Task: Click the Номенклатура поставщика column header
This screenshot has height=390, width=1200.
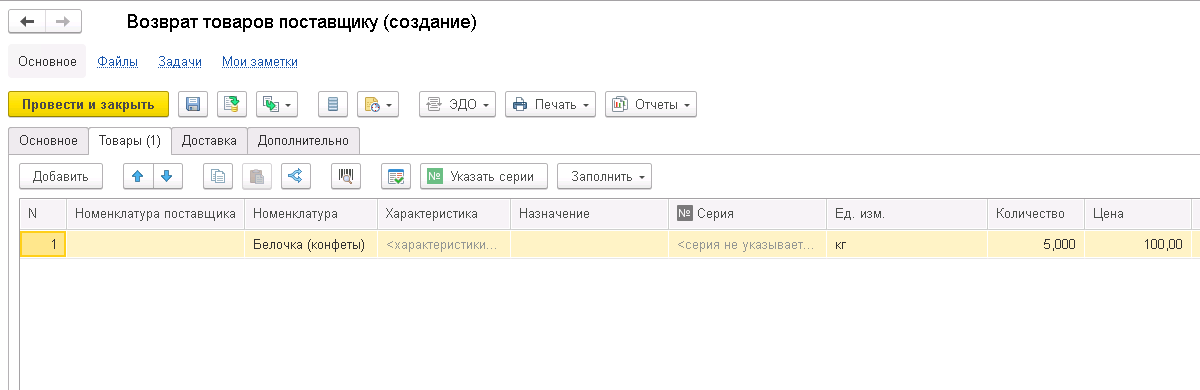Action: [155, 214]
